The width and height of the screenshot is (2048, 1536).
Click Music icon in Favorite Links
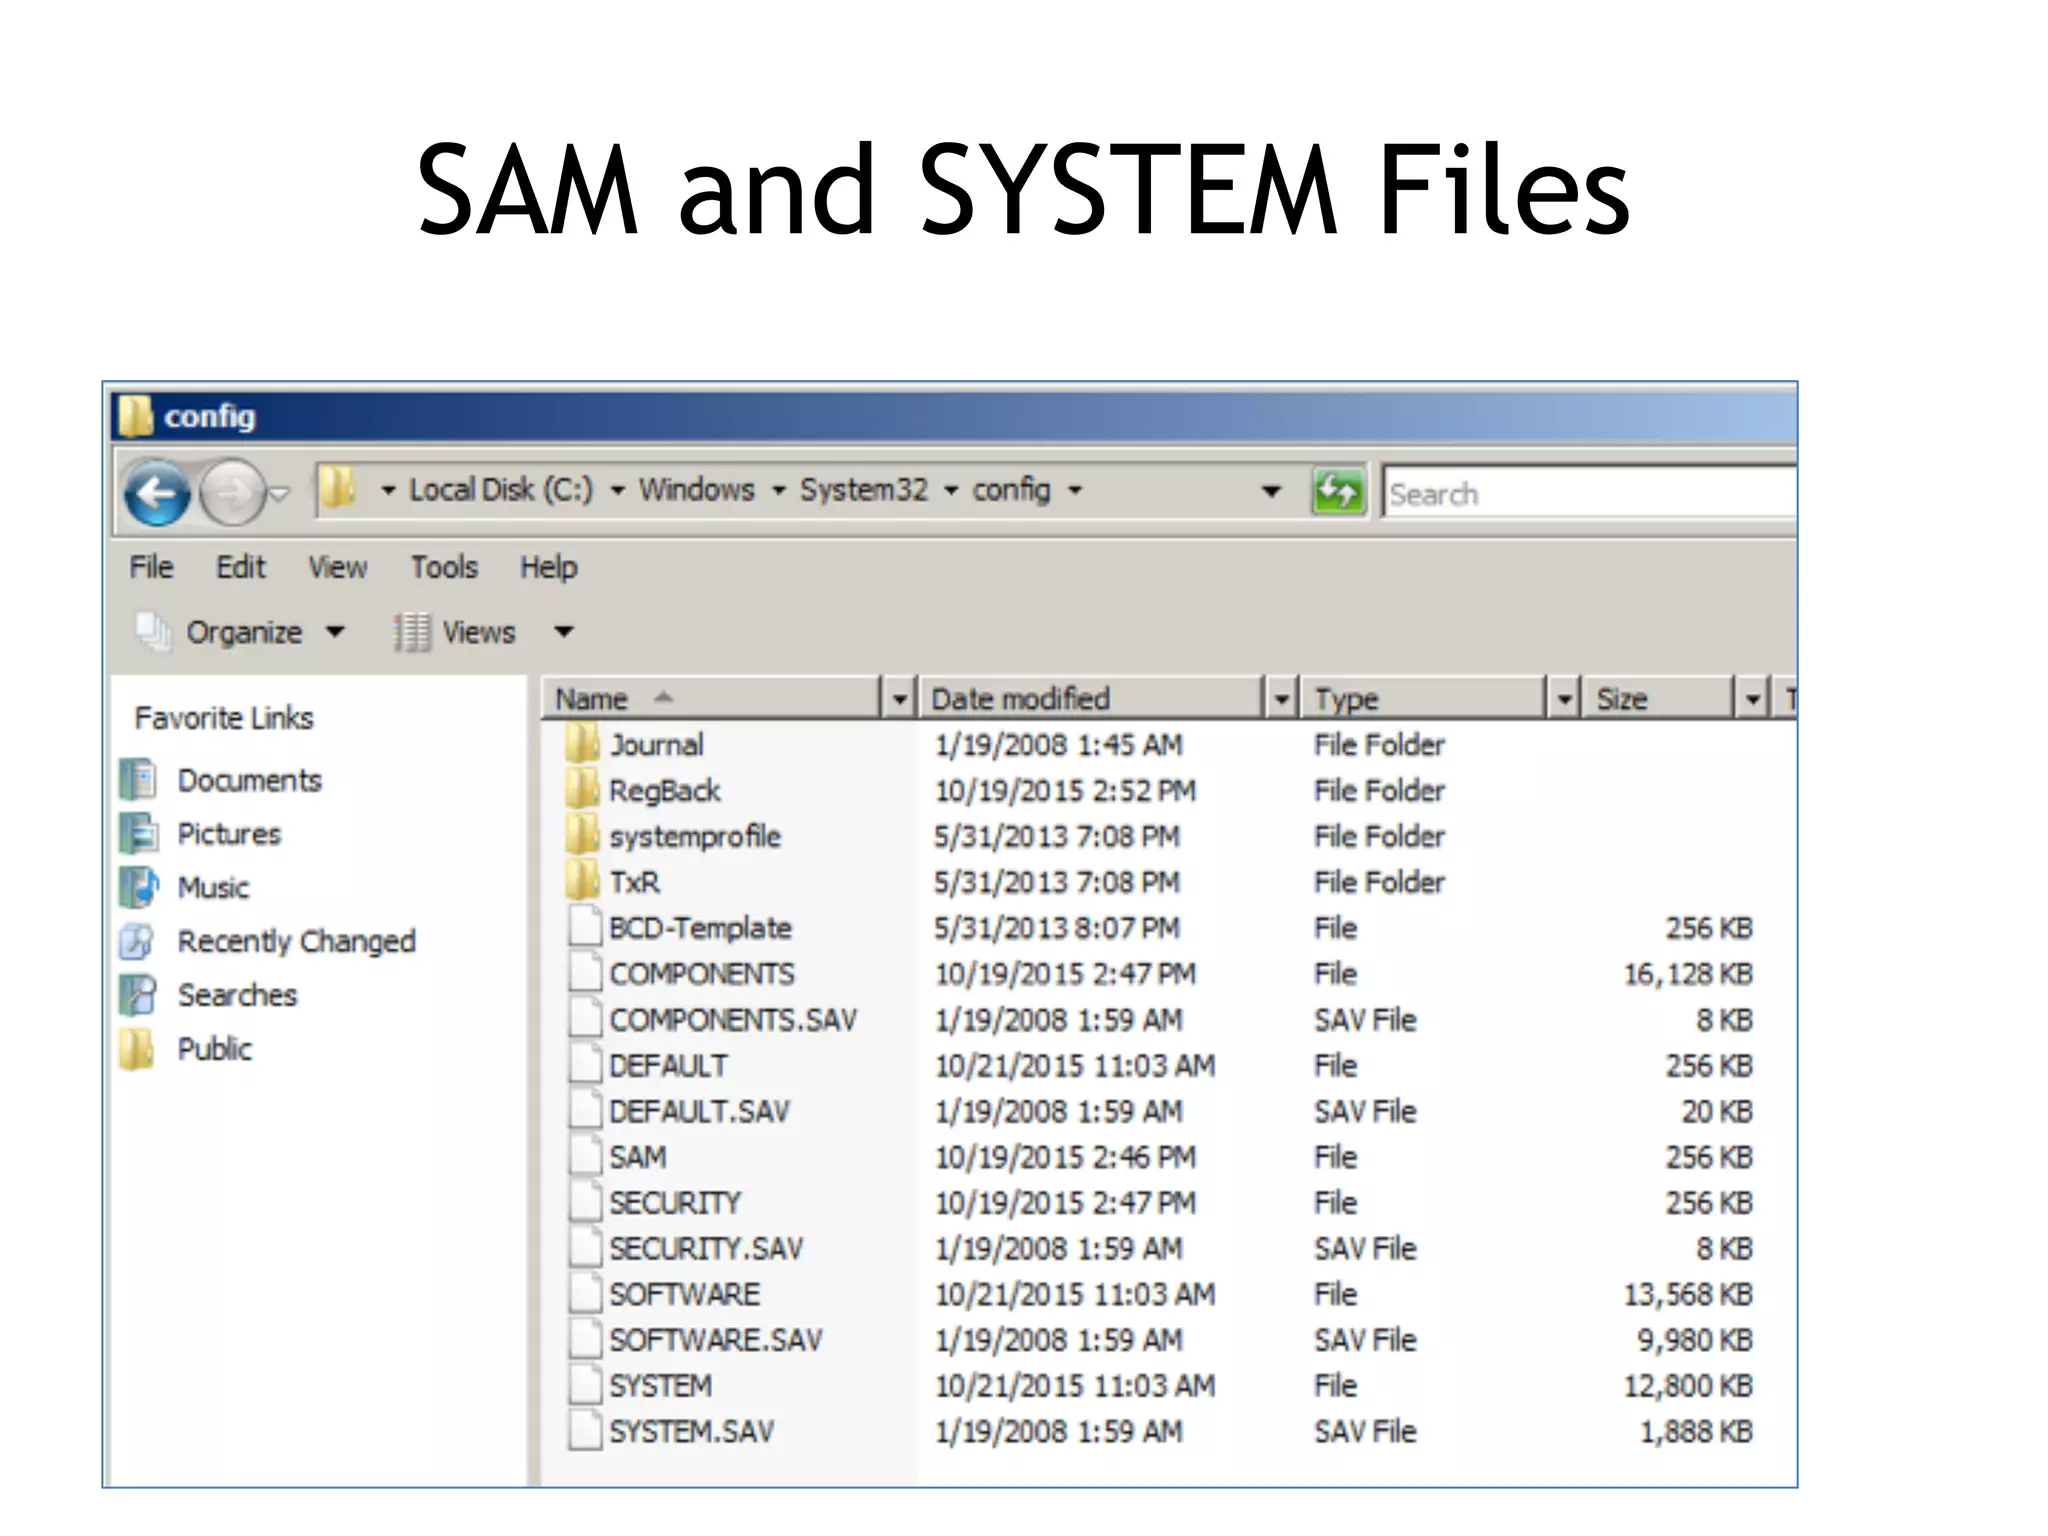(140, 887)
